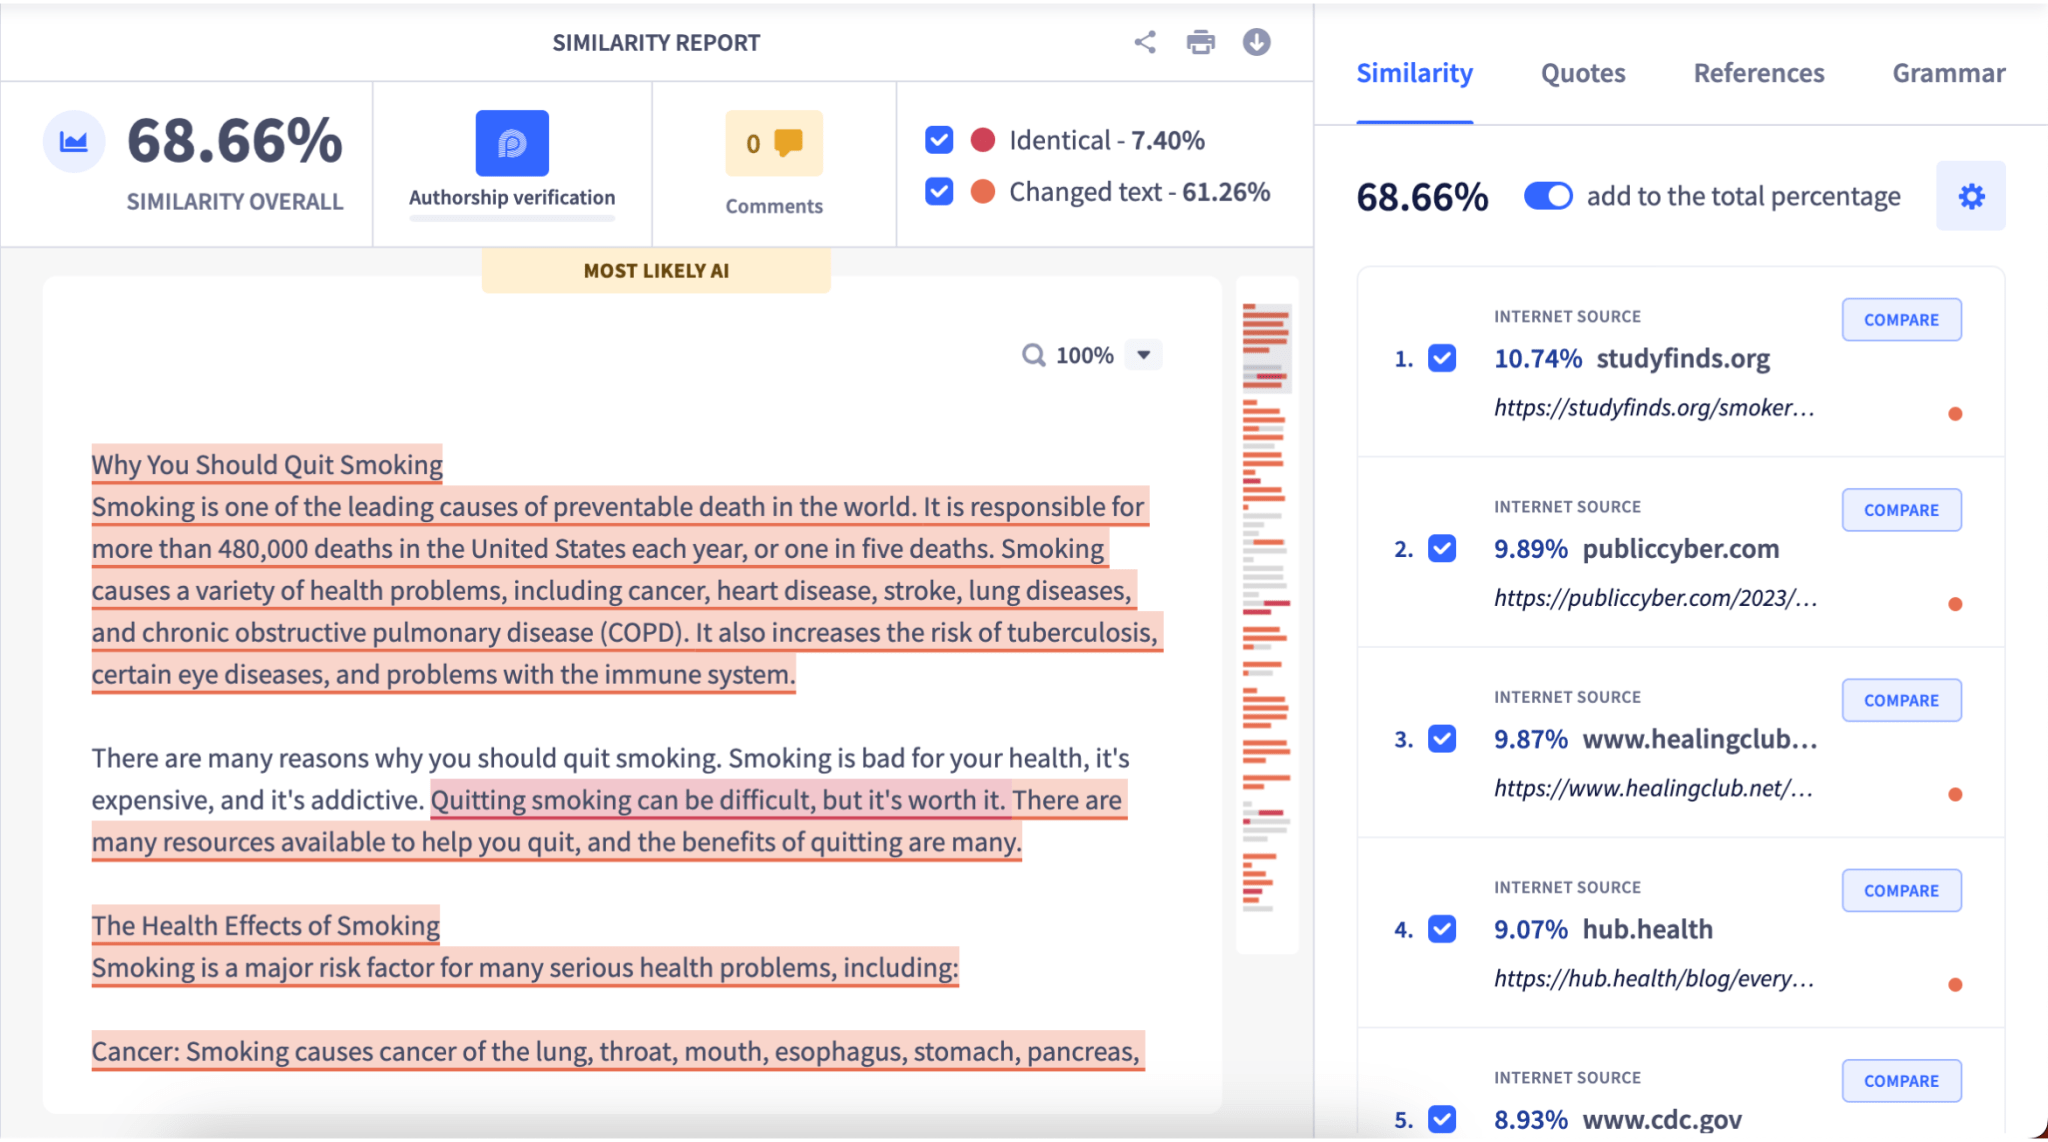Image resolution: width=2048 pixels, height=1142 pixels.
Task: Print the similarity report
Action: pos(1200,42)
